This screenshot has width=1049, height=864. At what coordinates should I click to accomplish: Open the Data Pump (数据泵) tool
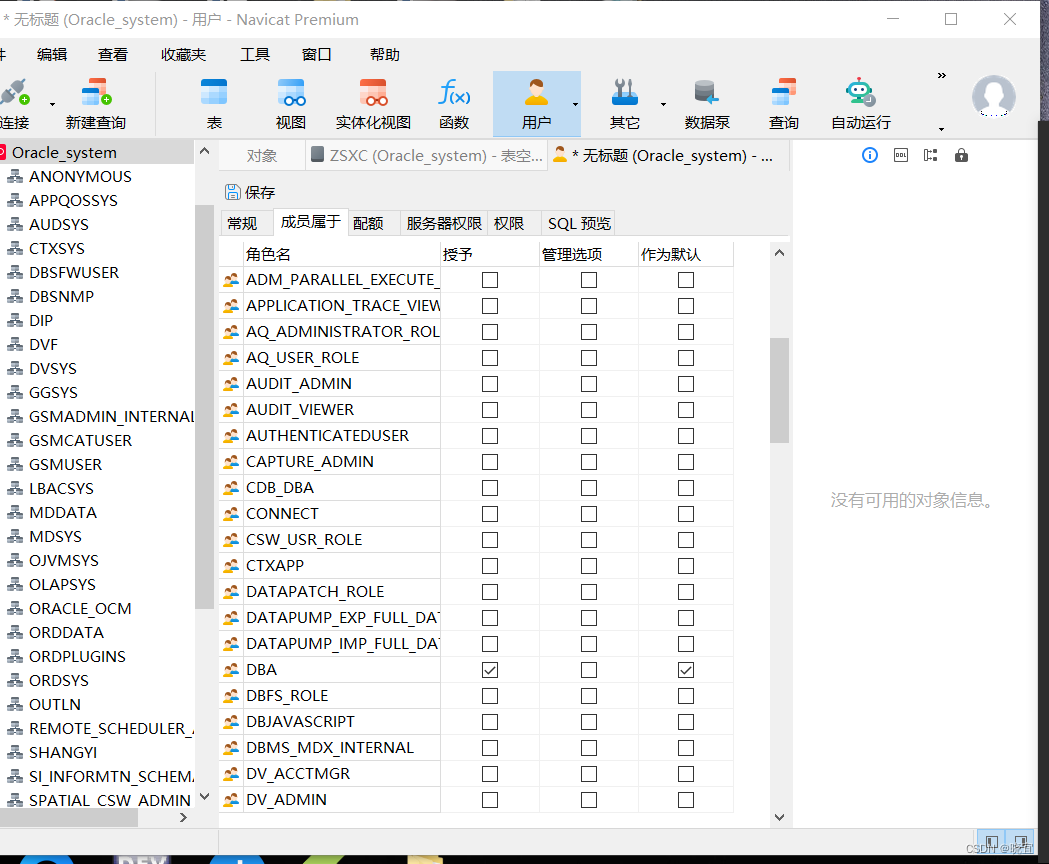[706, 104]
